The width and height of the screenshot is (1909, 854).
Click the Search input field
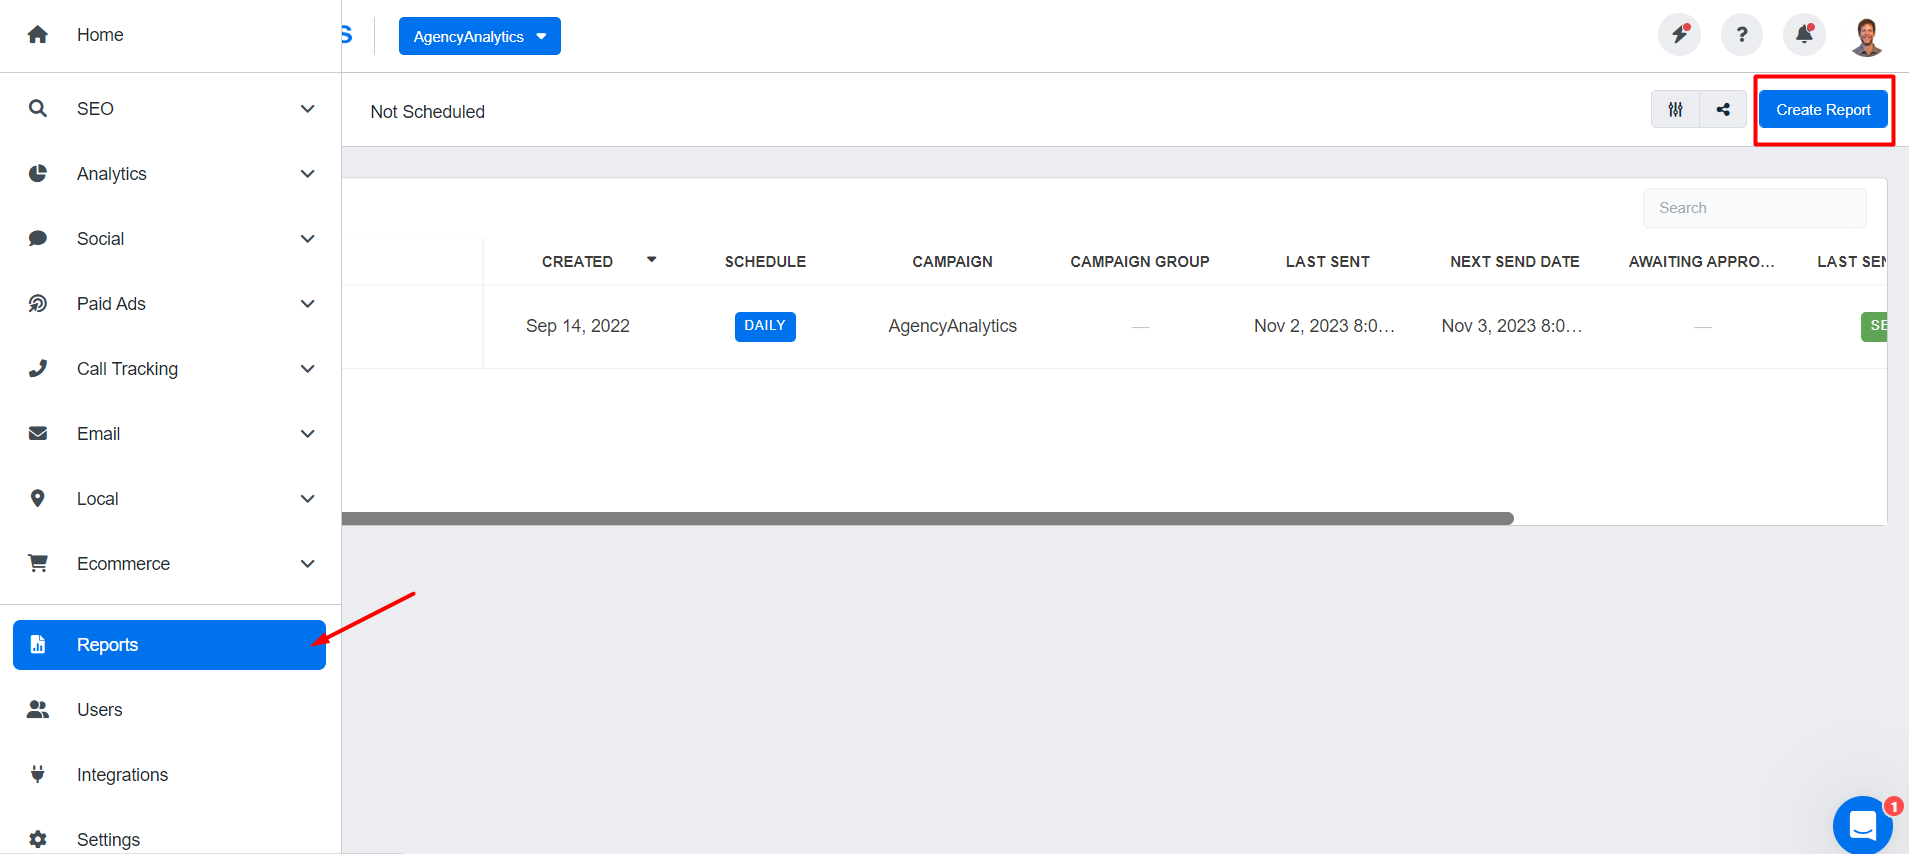point(1754,208)
